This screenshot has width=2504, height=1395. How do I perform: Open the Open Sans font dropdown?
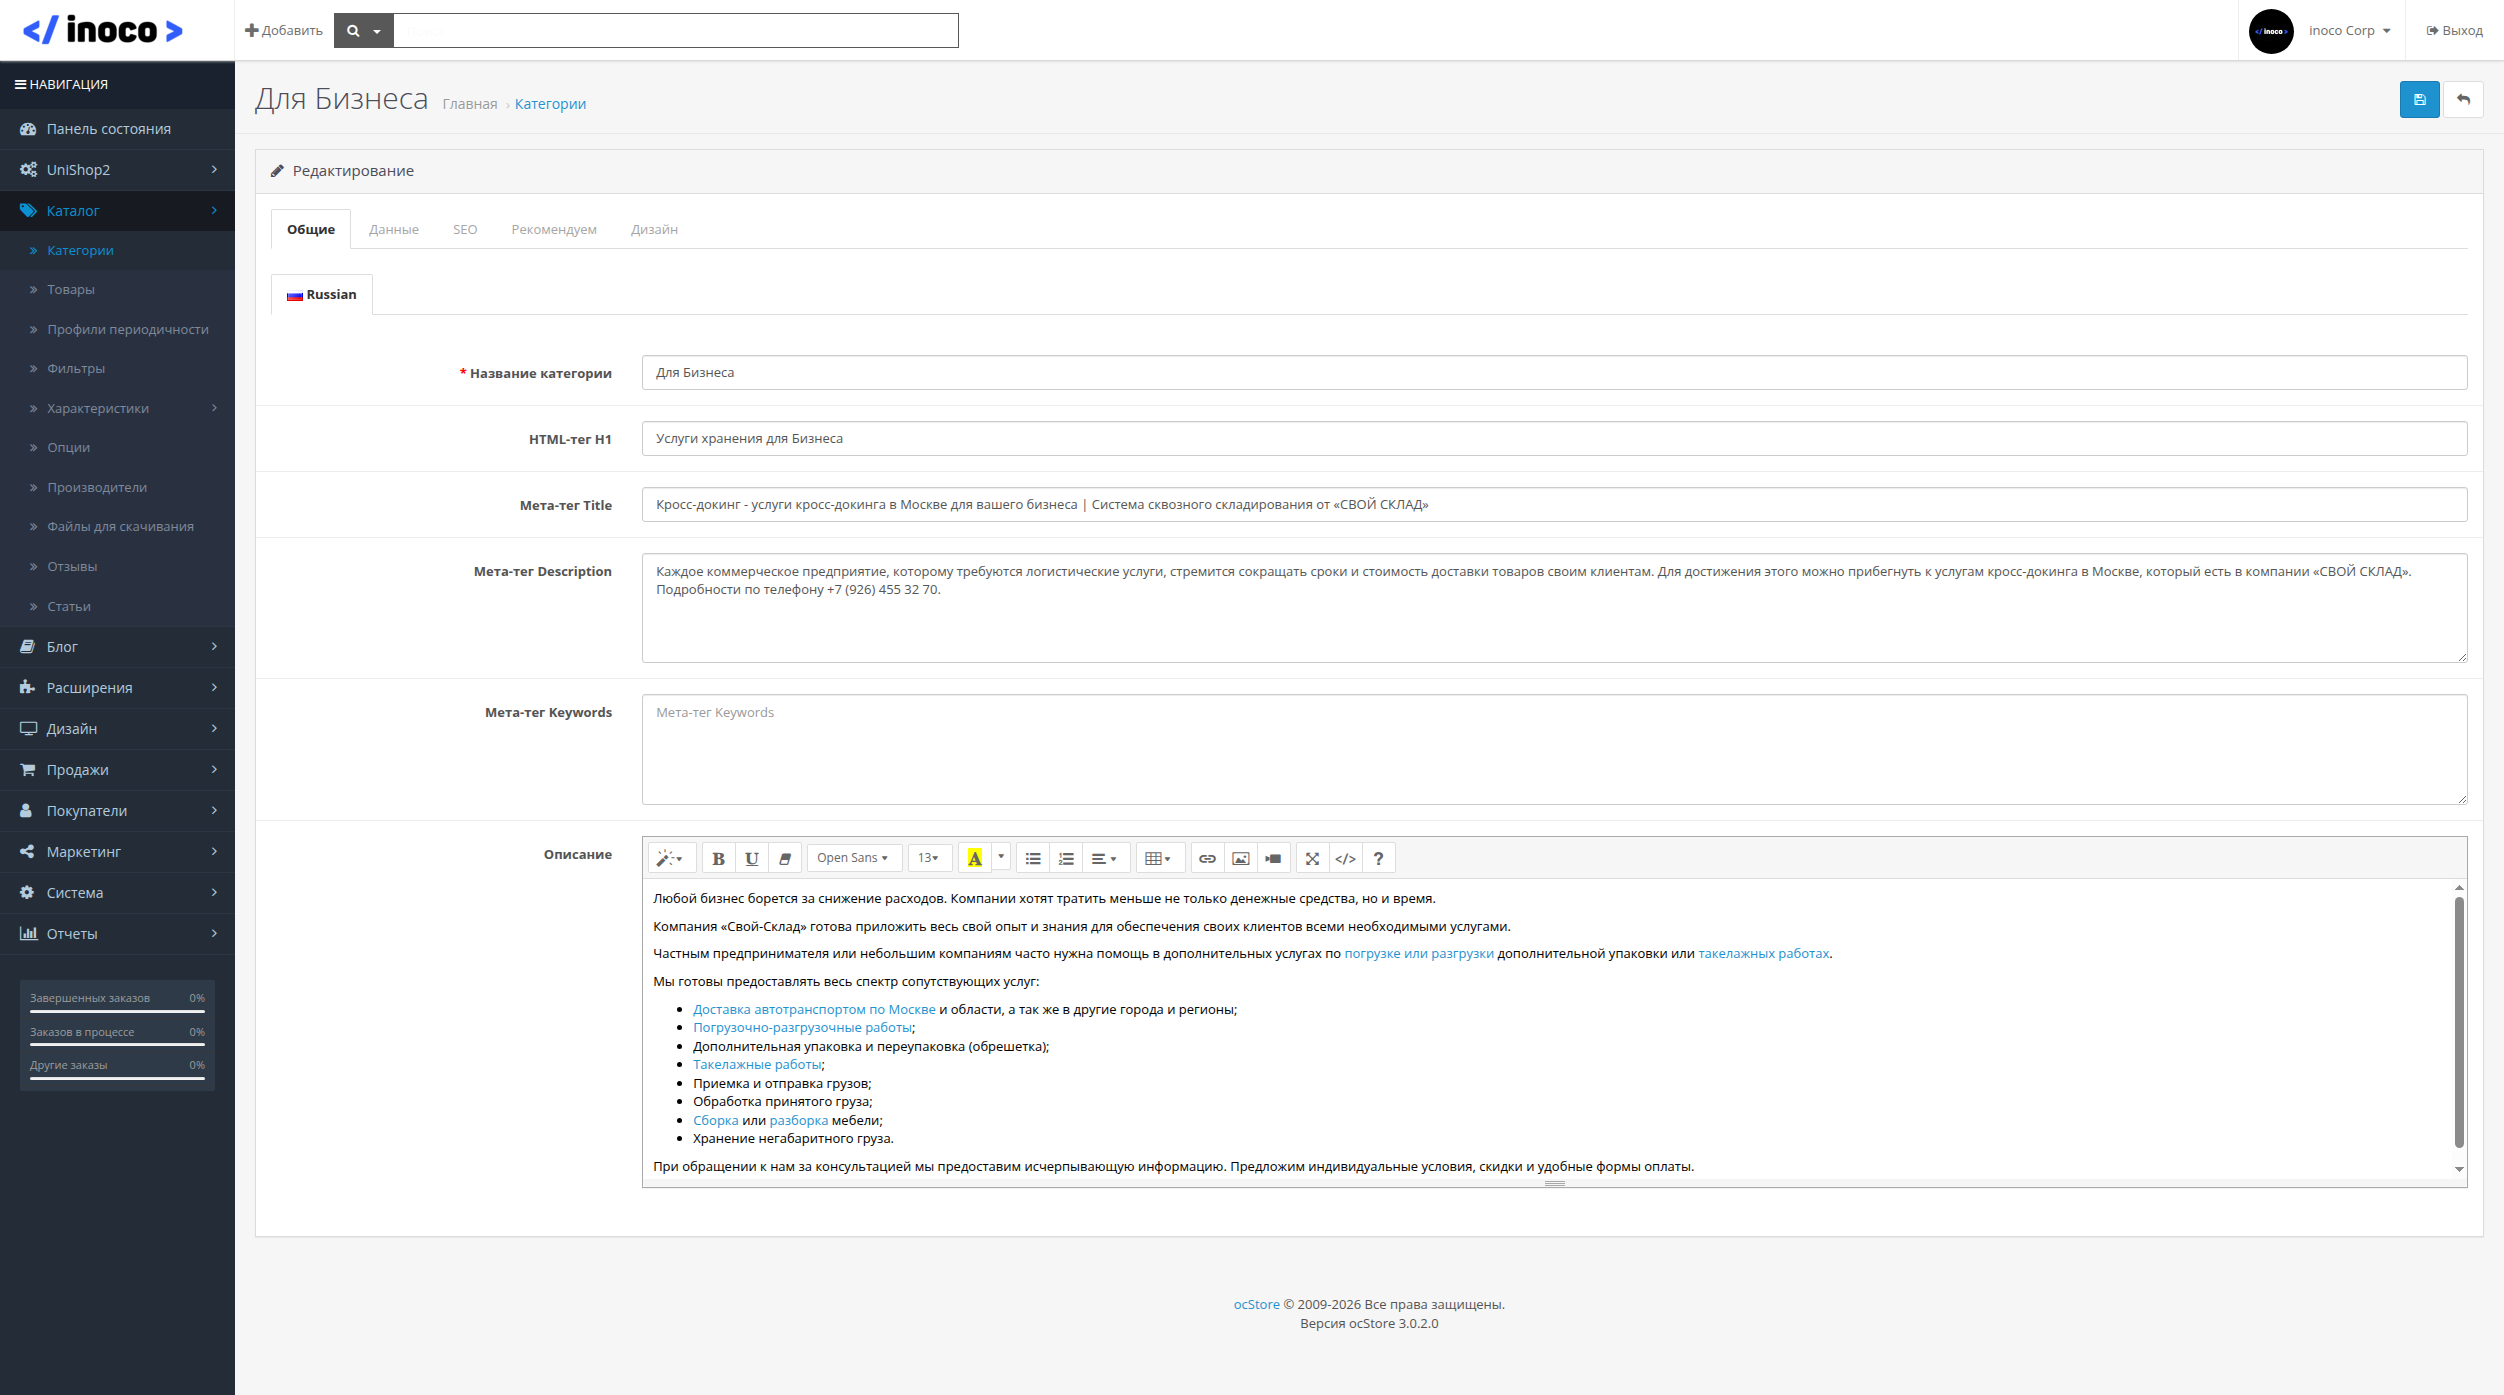(x=852, y=858)
